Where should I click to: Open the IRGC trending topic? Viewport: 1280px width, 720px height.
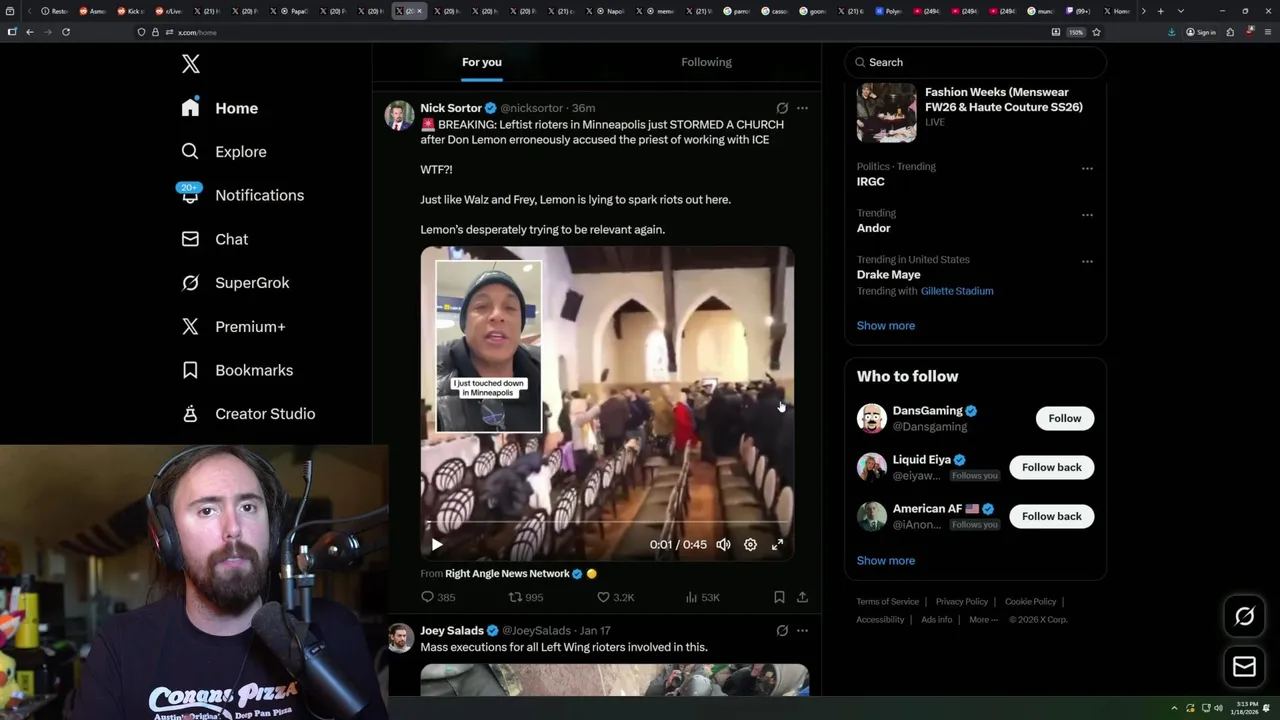[x=871, y=182]
